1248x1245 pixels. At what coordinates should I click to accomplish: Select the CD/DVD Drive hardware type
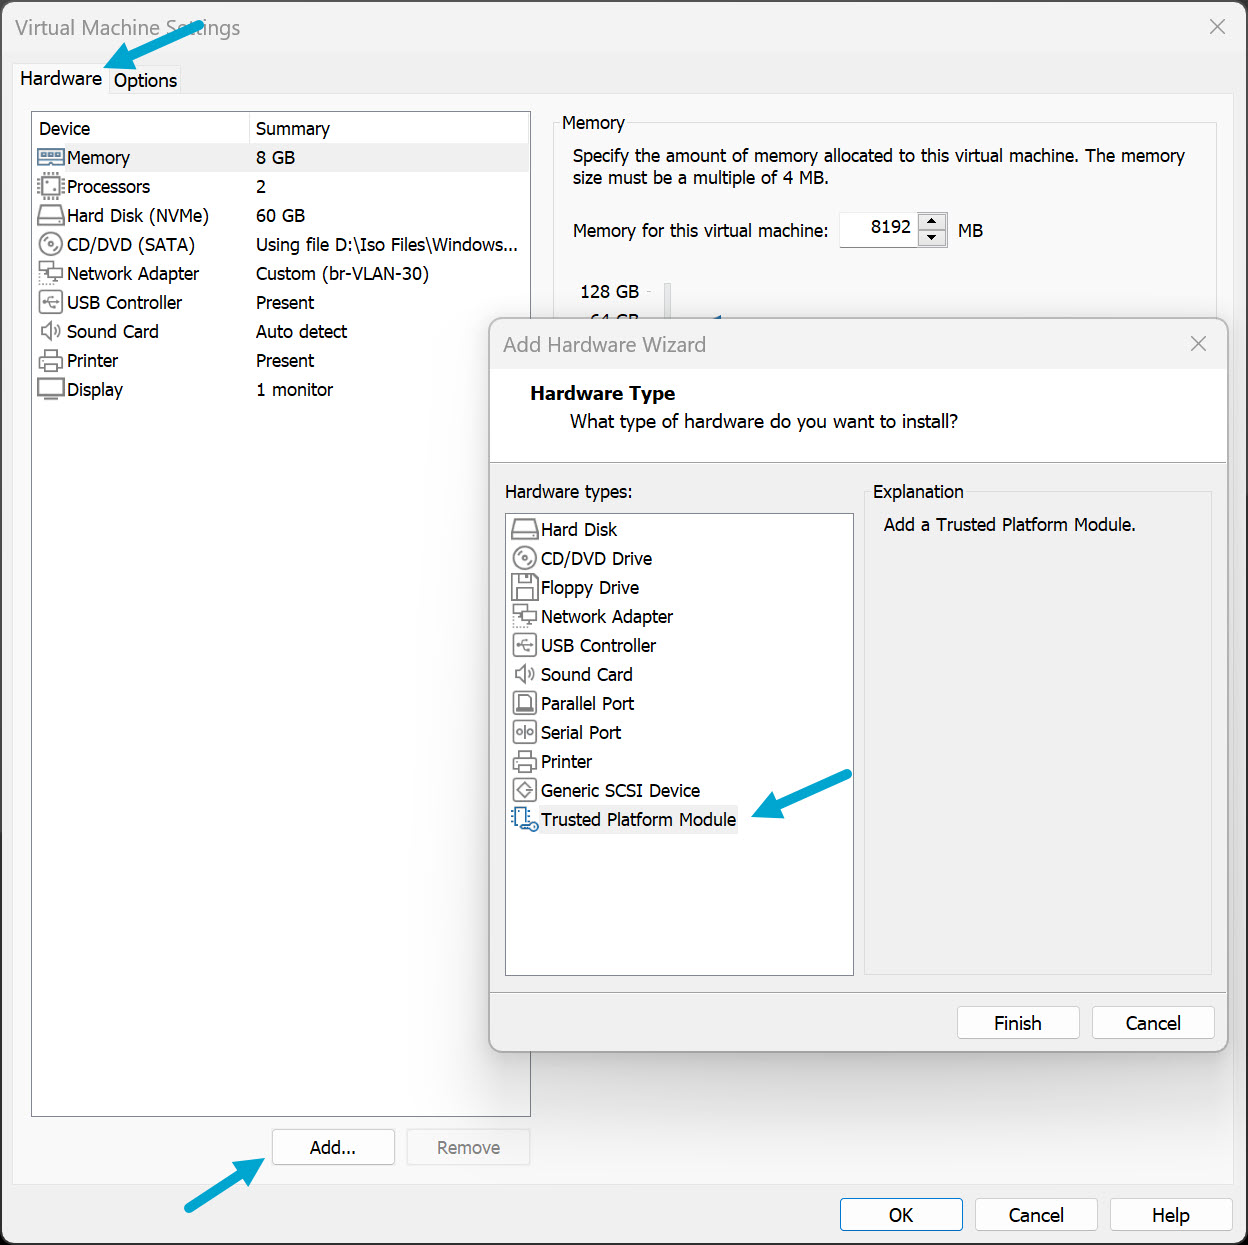(x=596, y=558)
